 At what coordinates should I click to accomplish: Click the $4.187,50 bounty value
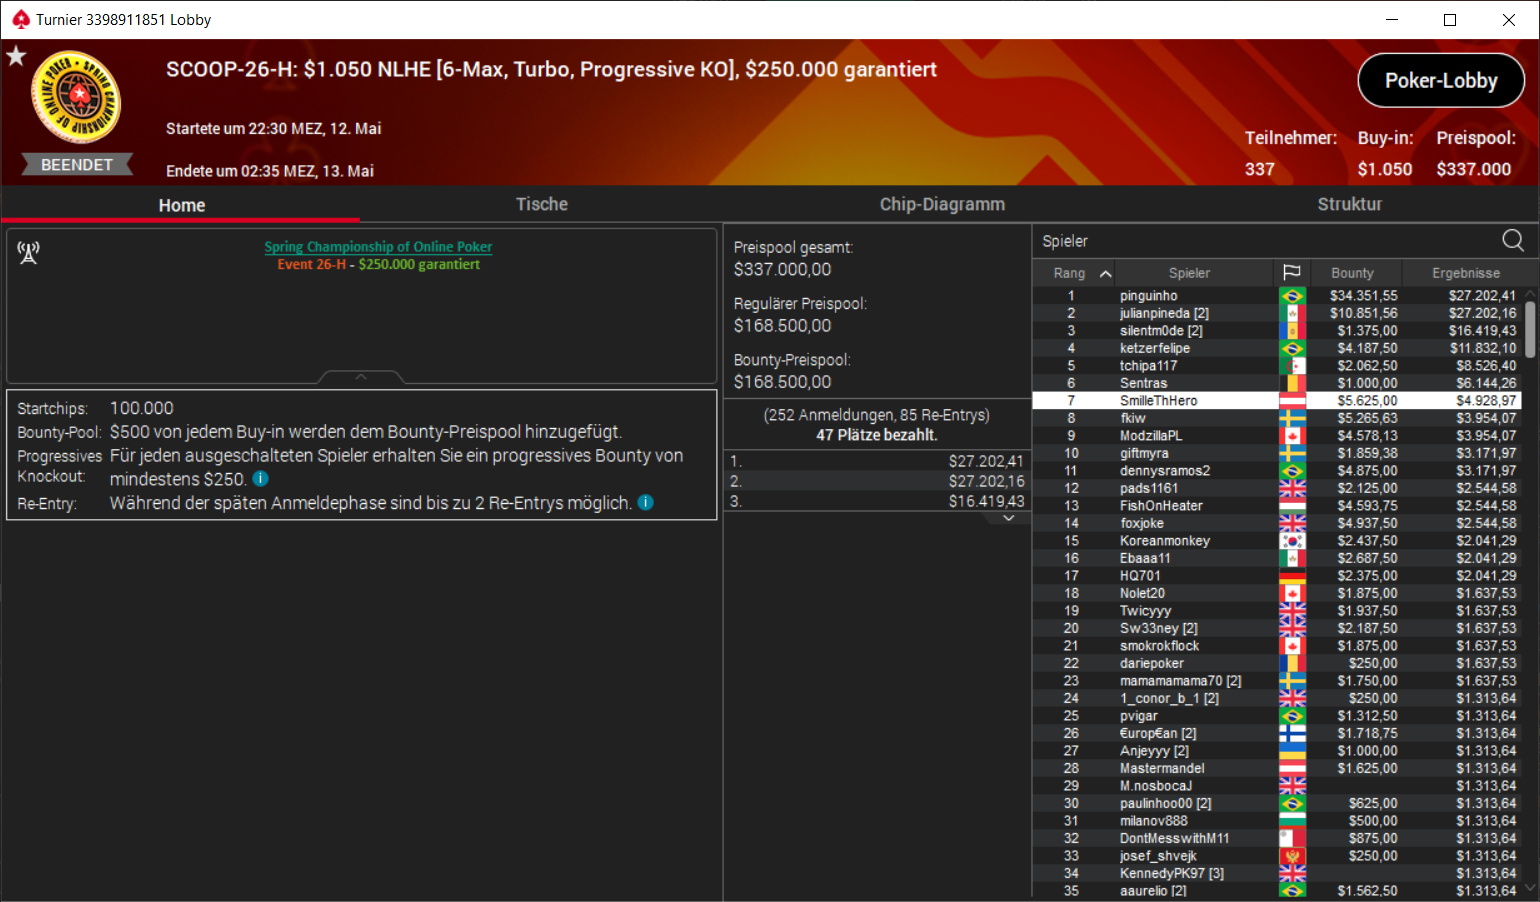pyautogui.click(x=1367, y=348)
